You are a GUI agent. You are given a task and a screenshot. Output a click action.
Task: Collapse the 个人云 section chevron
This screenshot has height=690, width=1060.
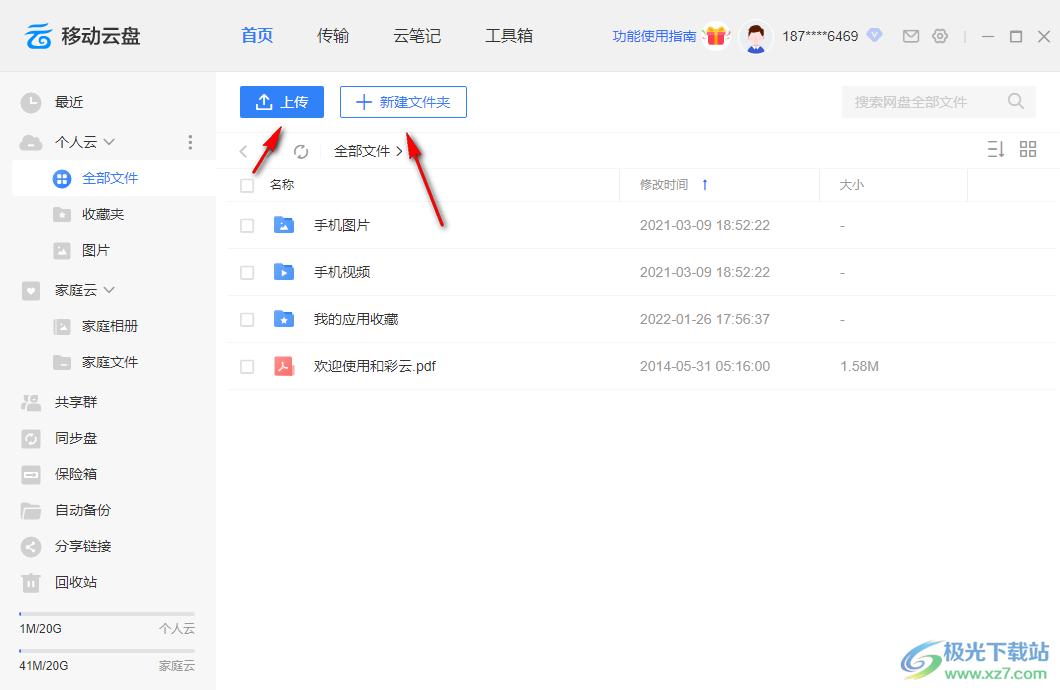110,142
